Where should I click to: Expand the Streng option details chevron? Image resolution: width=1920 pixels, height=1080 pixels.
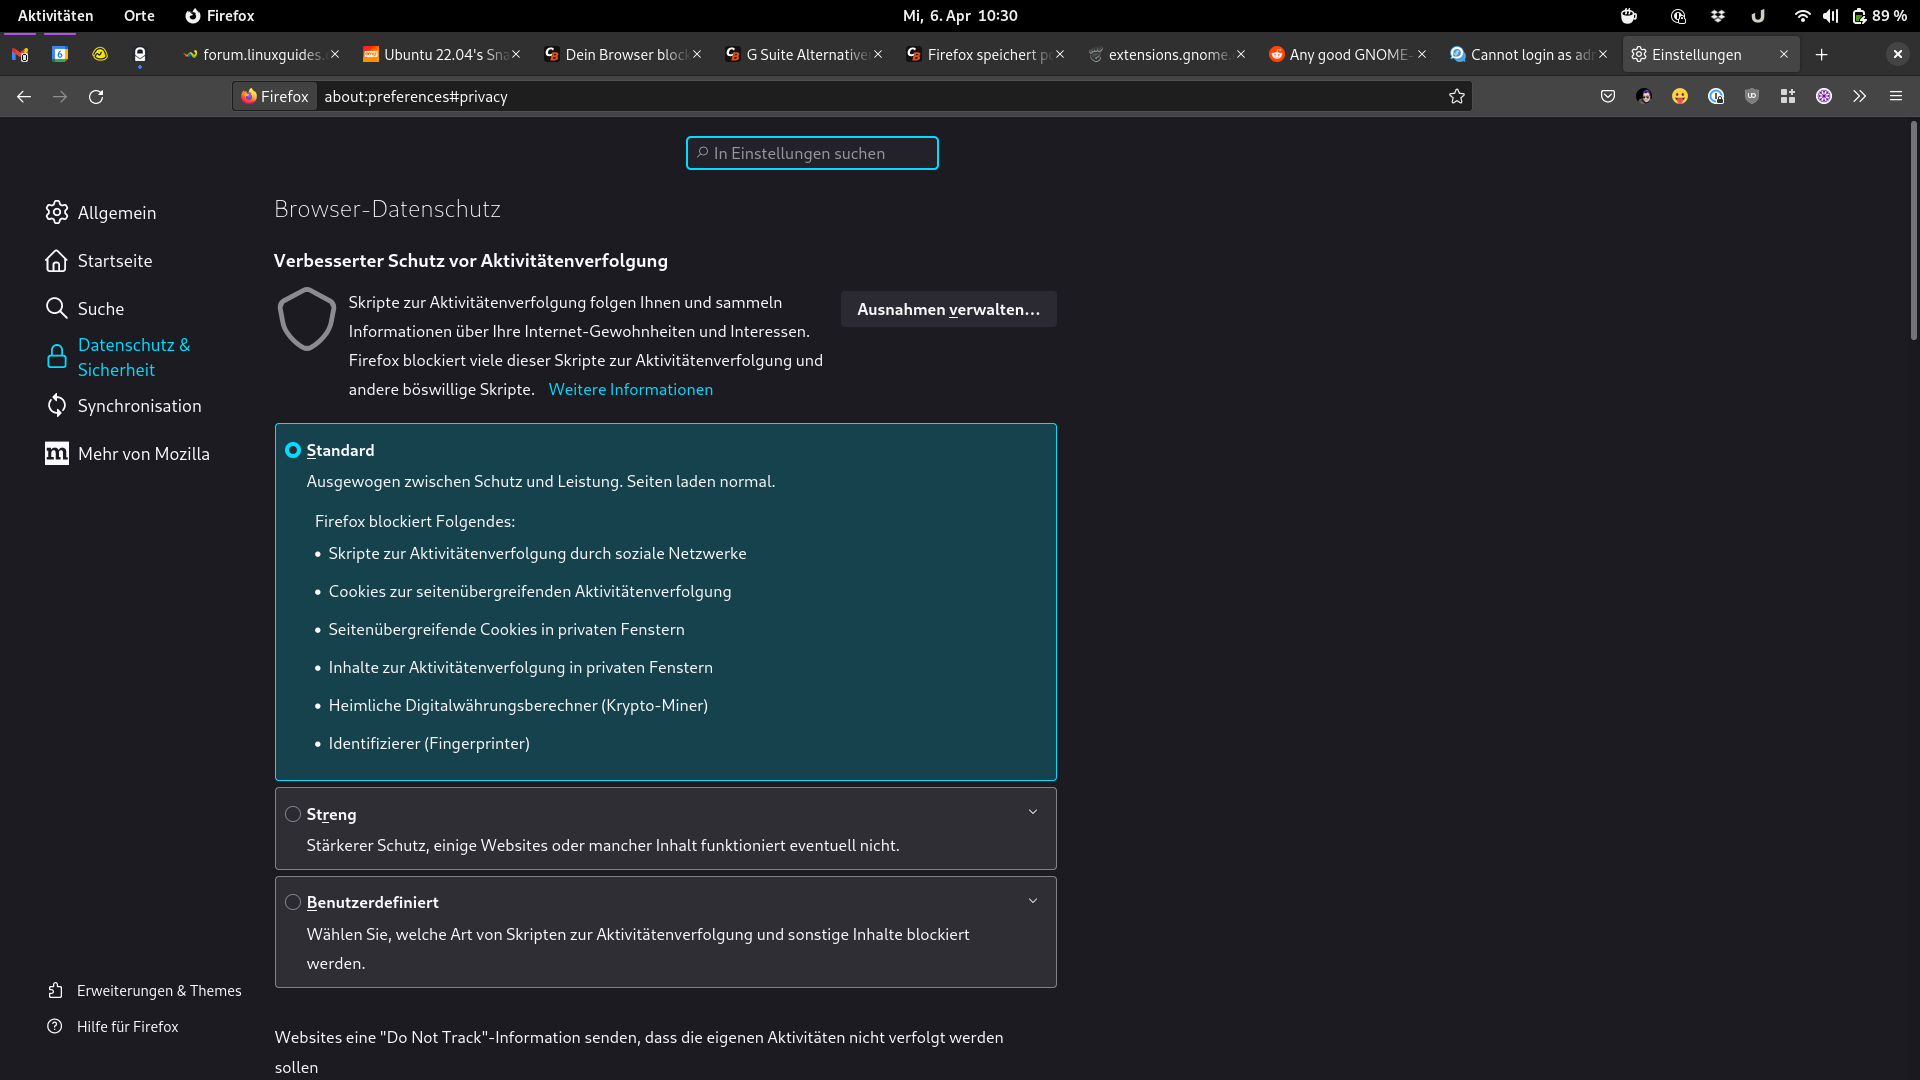coord(1033,812)
